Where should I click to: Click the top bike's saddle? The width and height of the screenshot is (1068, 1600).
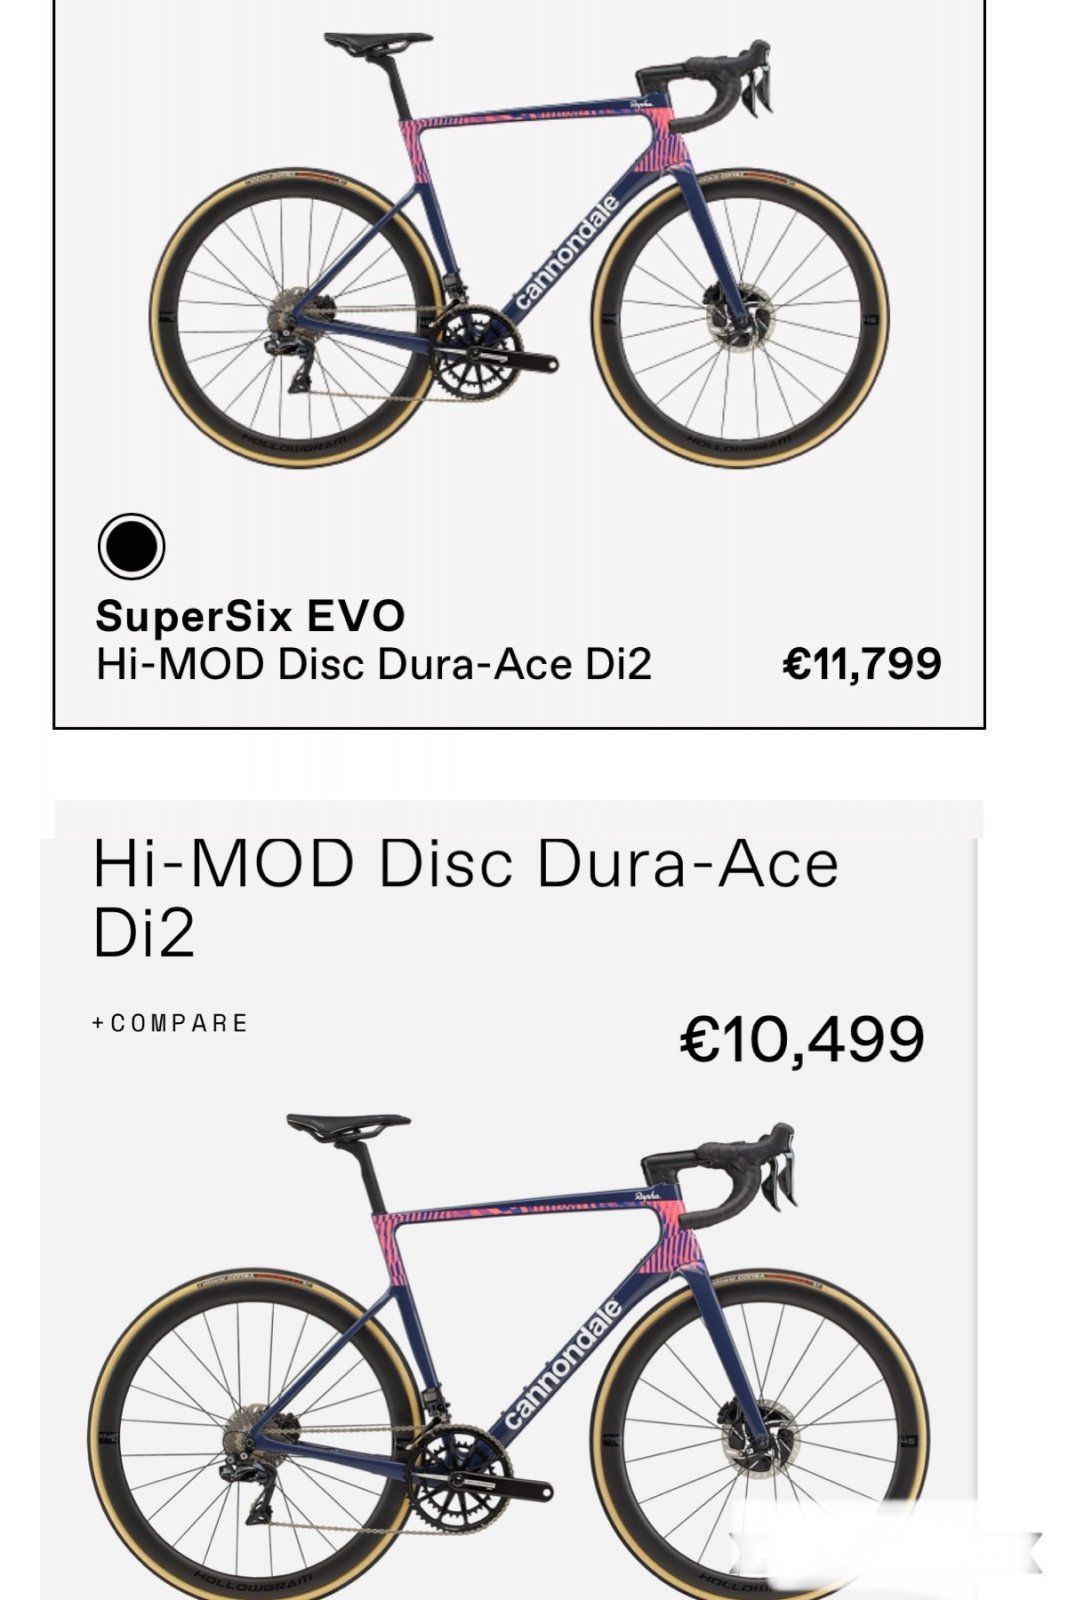[x=377, y=43]
